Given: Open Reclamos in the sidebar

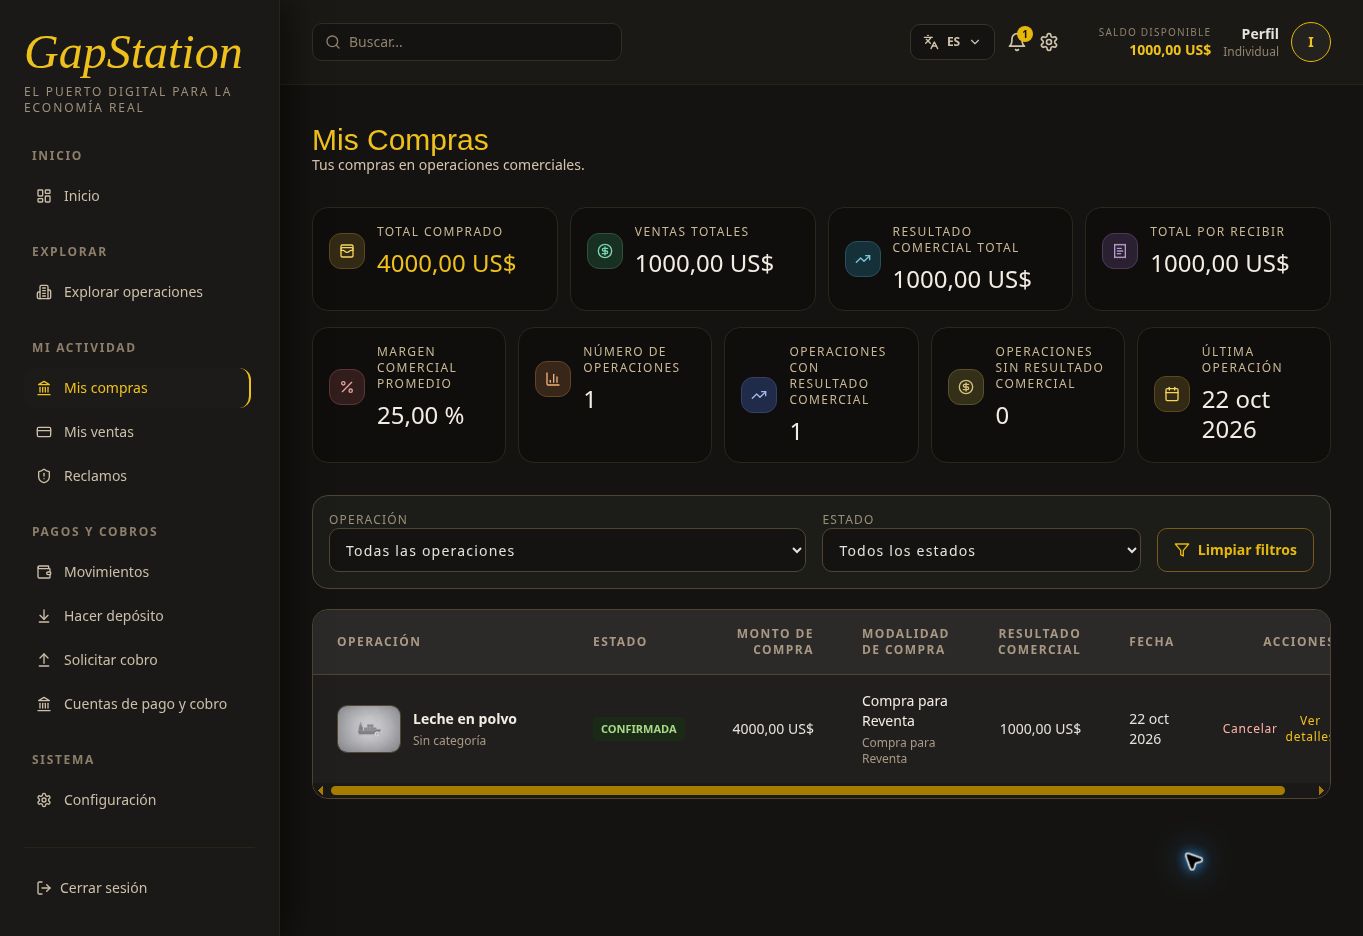Looking at the screenshot, I should point(138,476).
